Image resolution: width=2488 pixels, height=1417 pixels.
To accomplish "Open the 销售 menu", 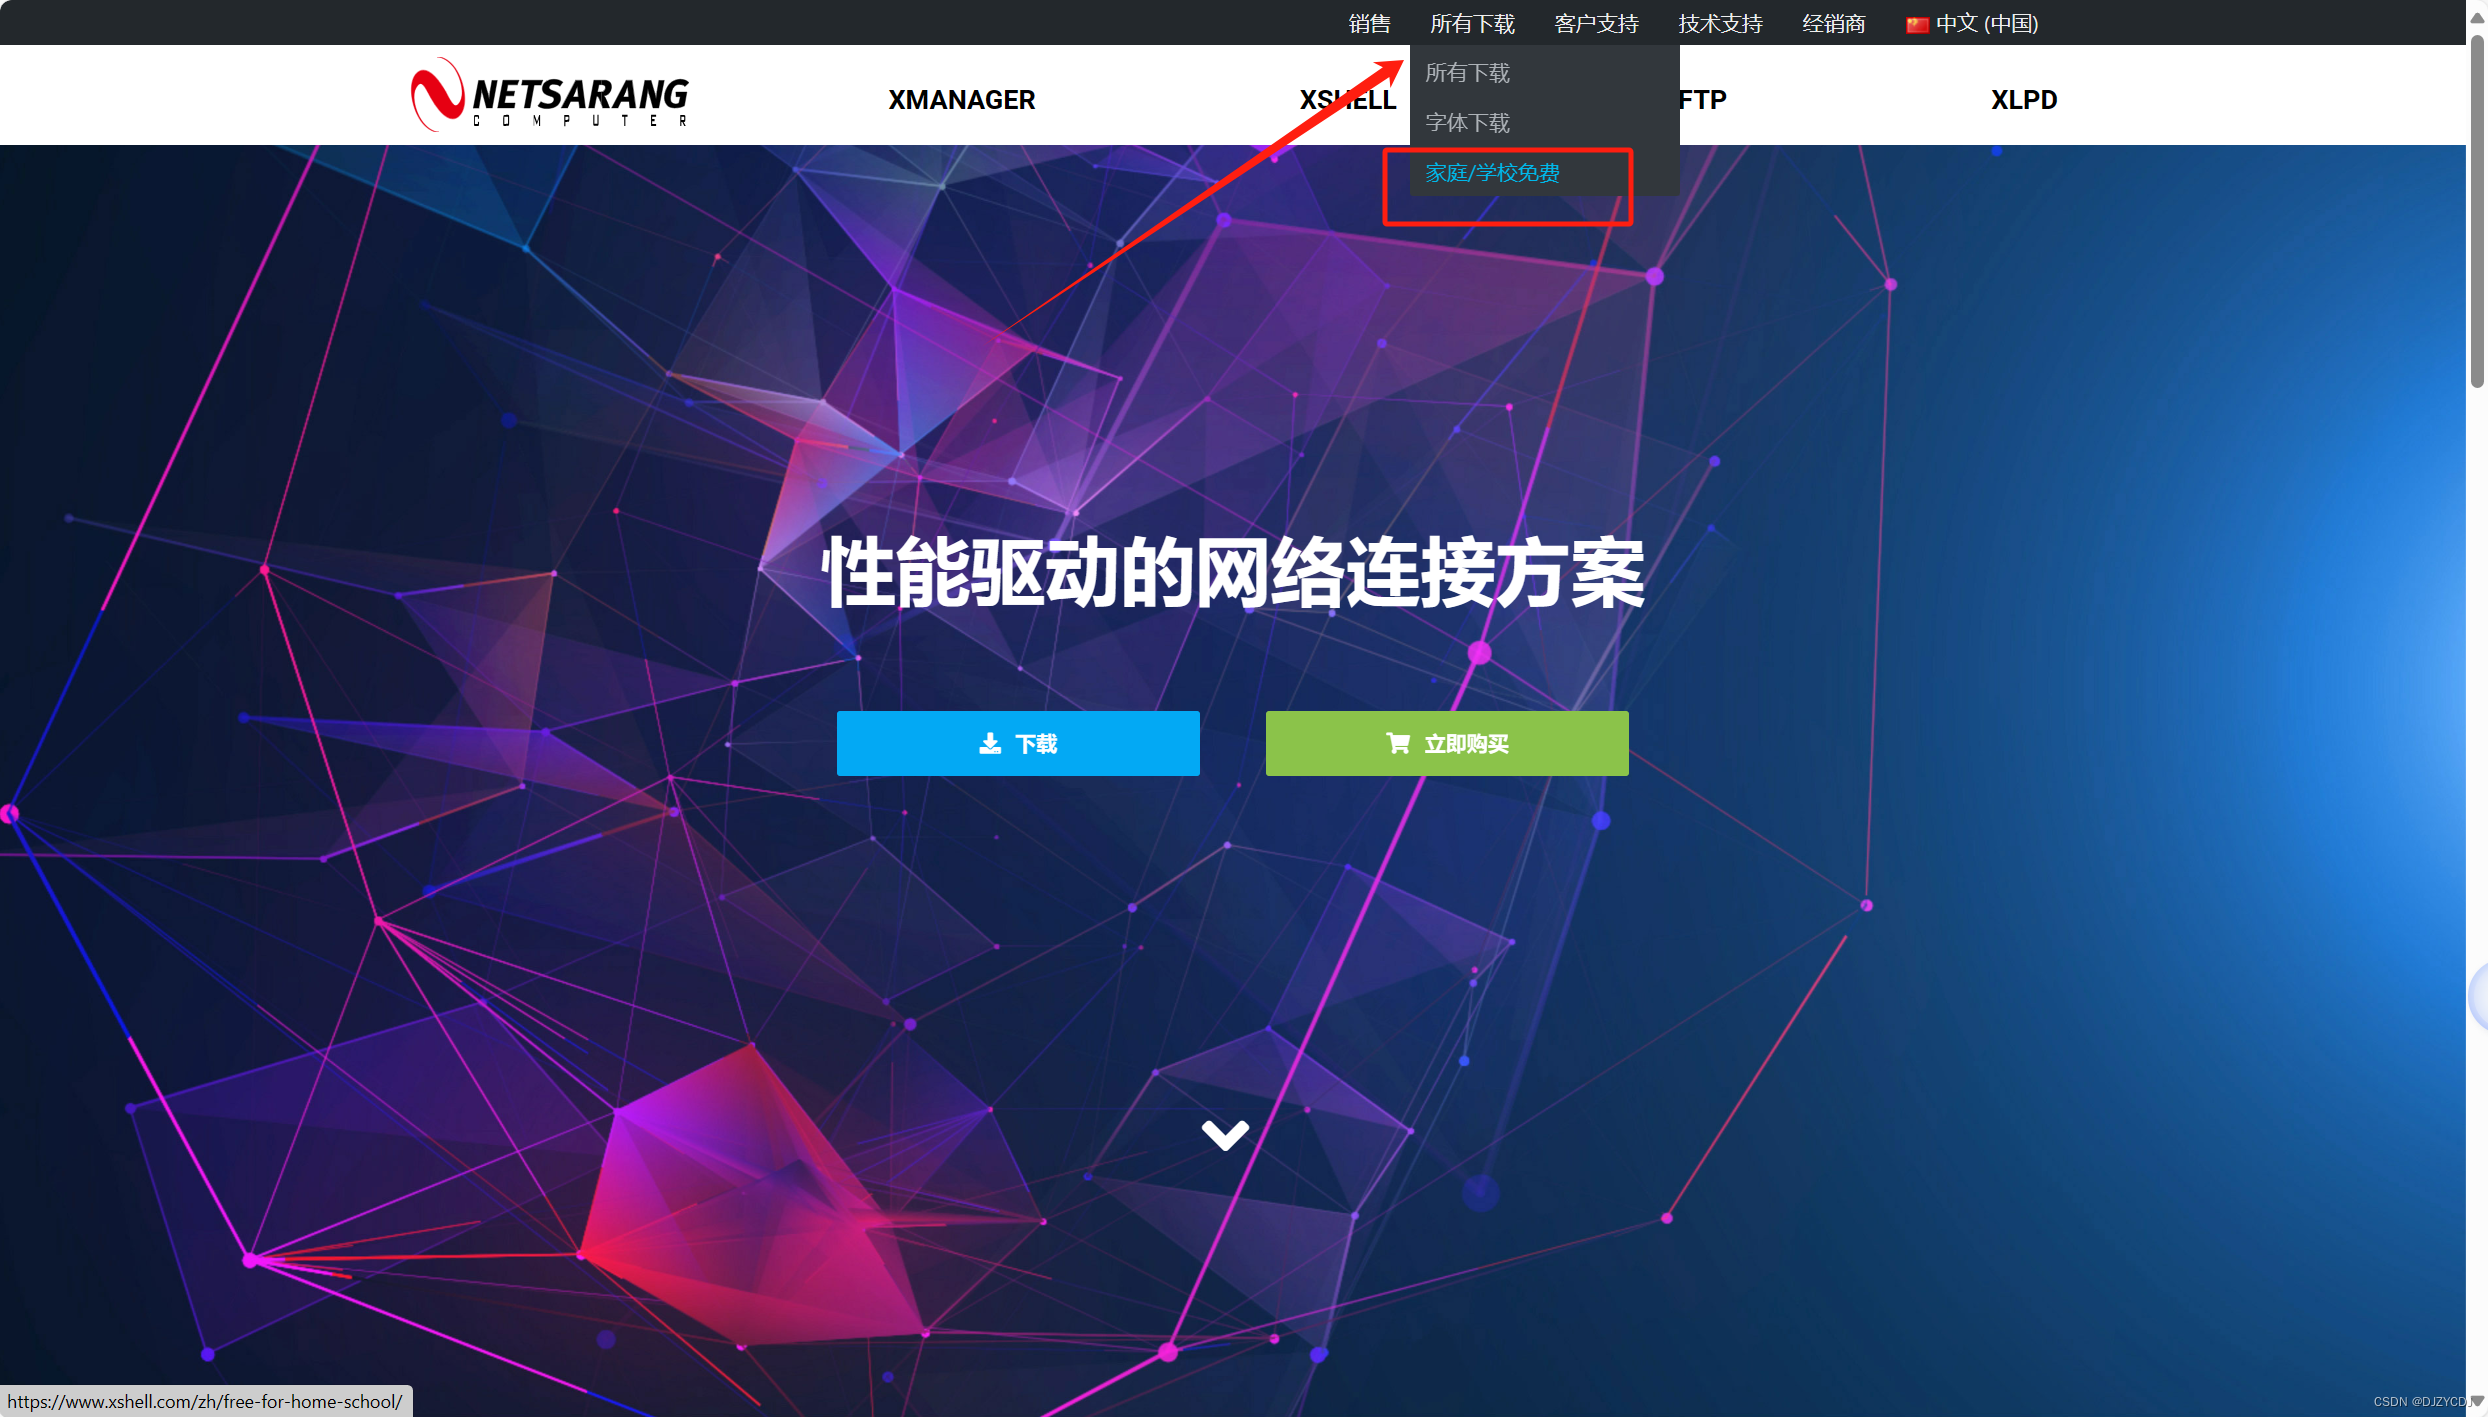I will coord(1368,24).
